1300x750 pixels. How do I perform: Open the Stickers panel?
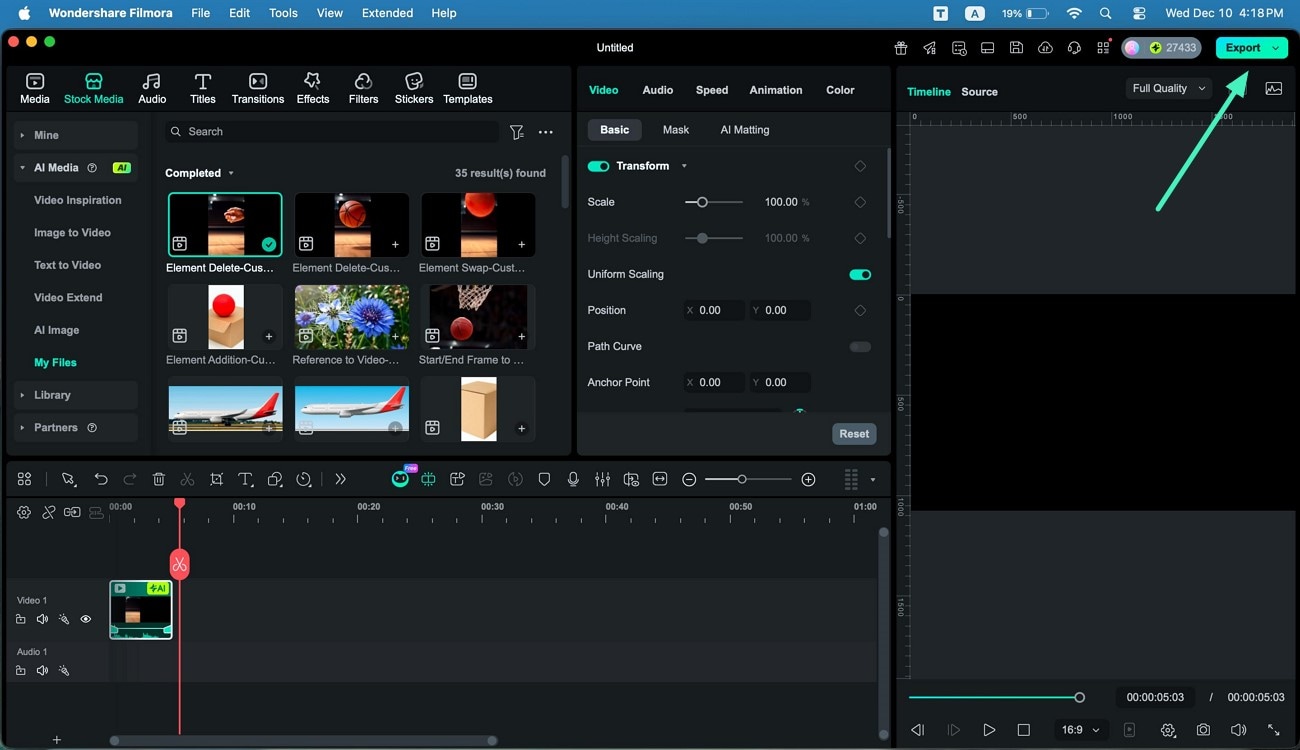click(413, 87)
